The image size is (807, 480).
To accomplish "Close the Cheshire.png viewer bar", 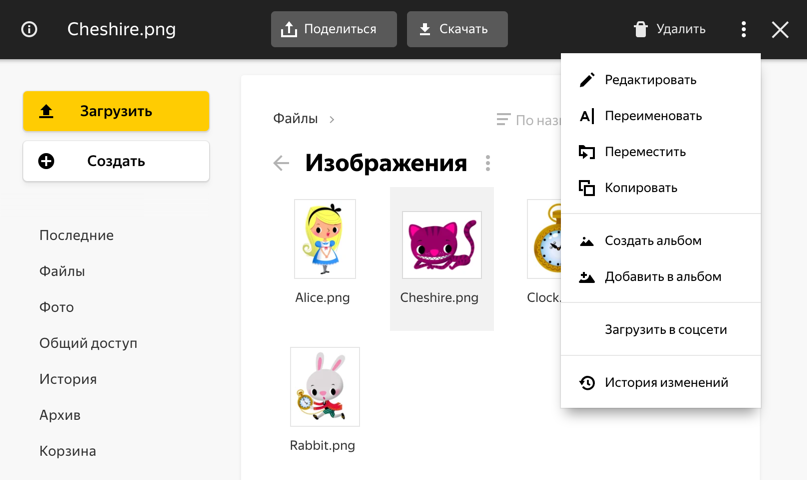I will pos(780,30).
